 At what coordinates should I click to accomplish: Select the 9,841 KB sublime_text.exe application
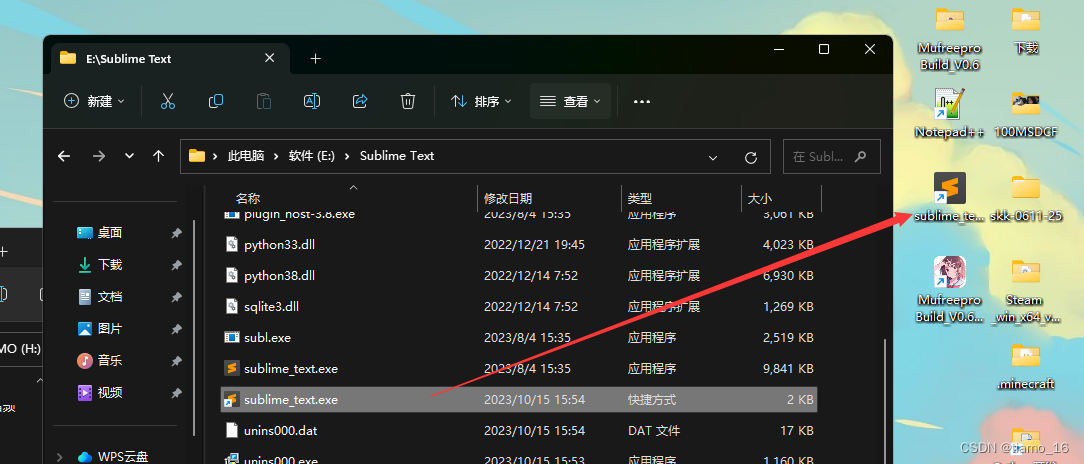pyautogui.click(x=518, y=369)
